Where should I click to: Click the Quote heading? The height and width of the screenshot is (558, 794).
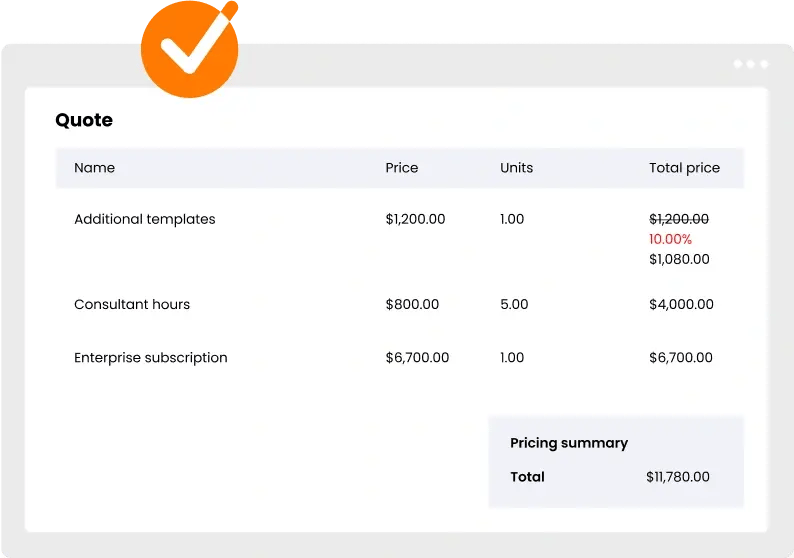click(x=84, y=120)
